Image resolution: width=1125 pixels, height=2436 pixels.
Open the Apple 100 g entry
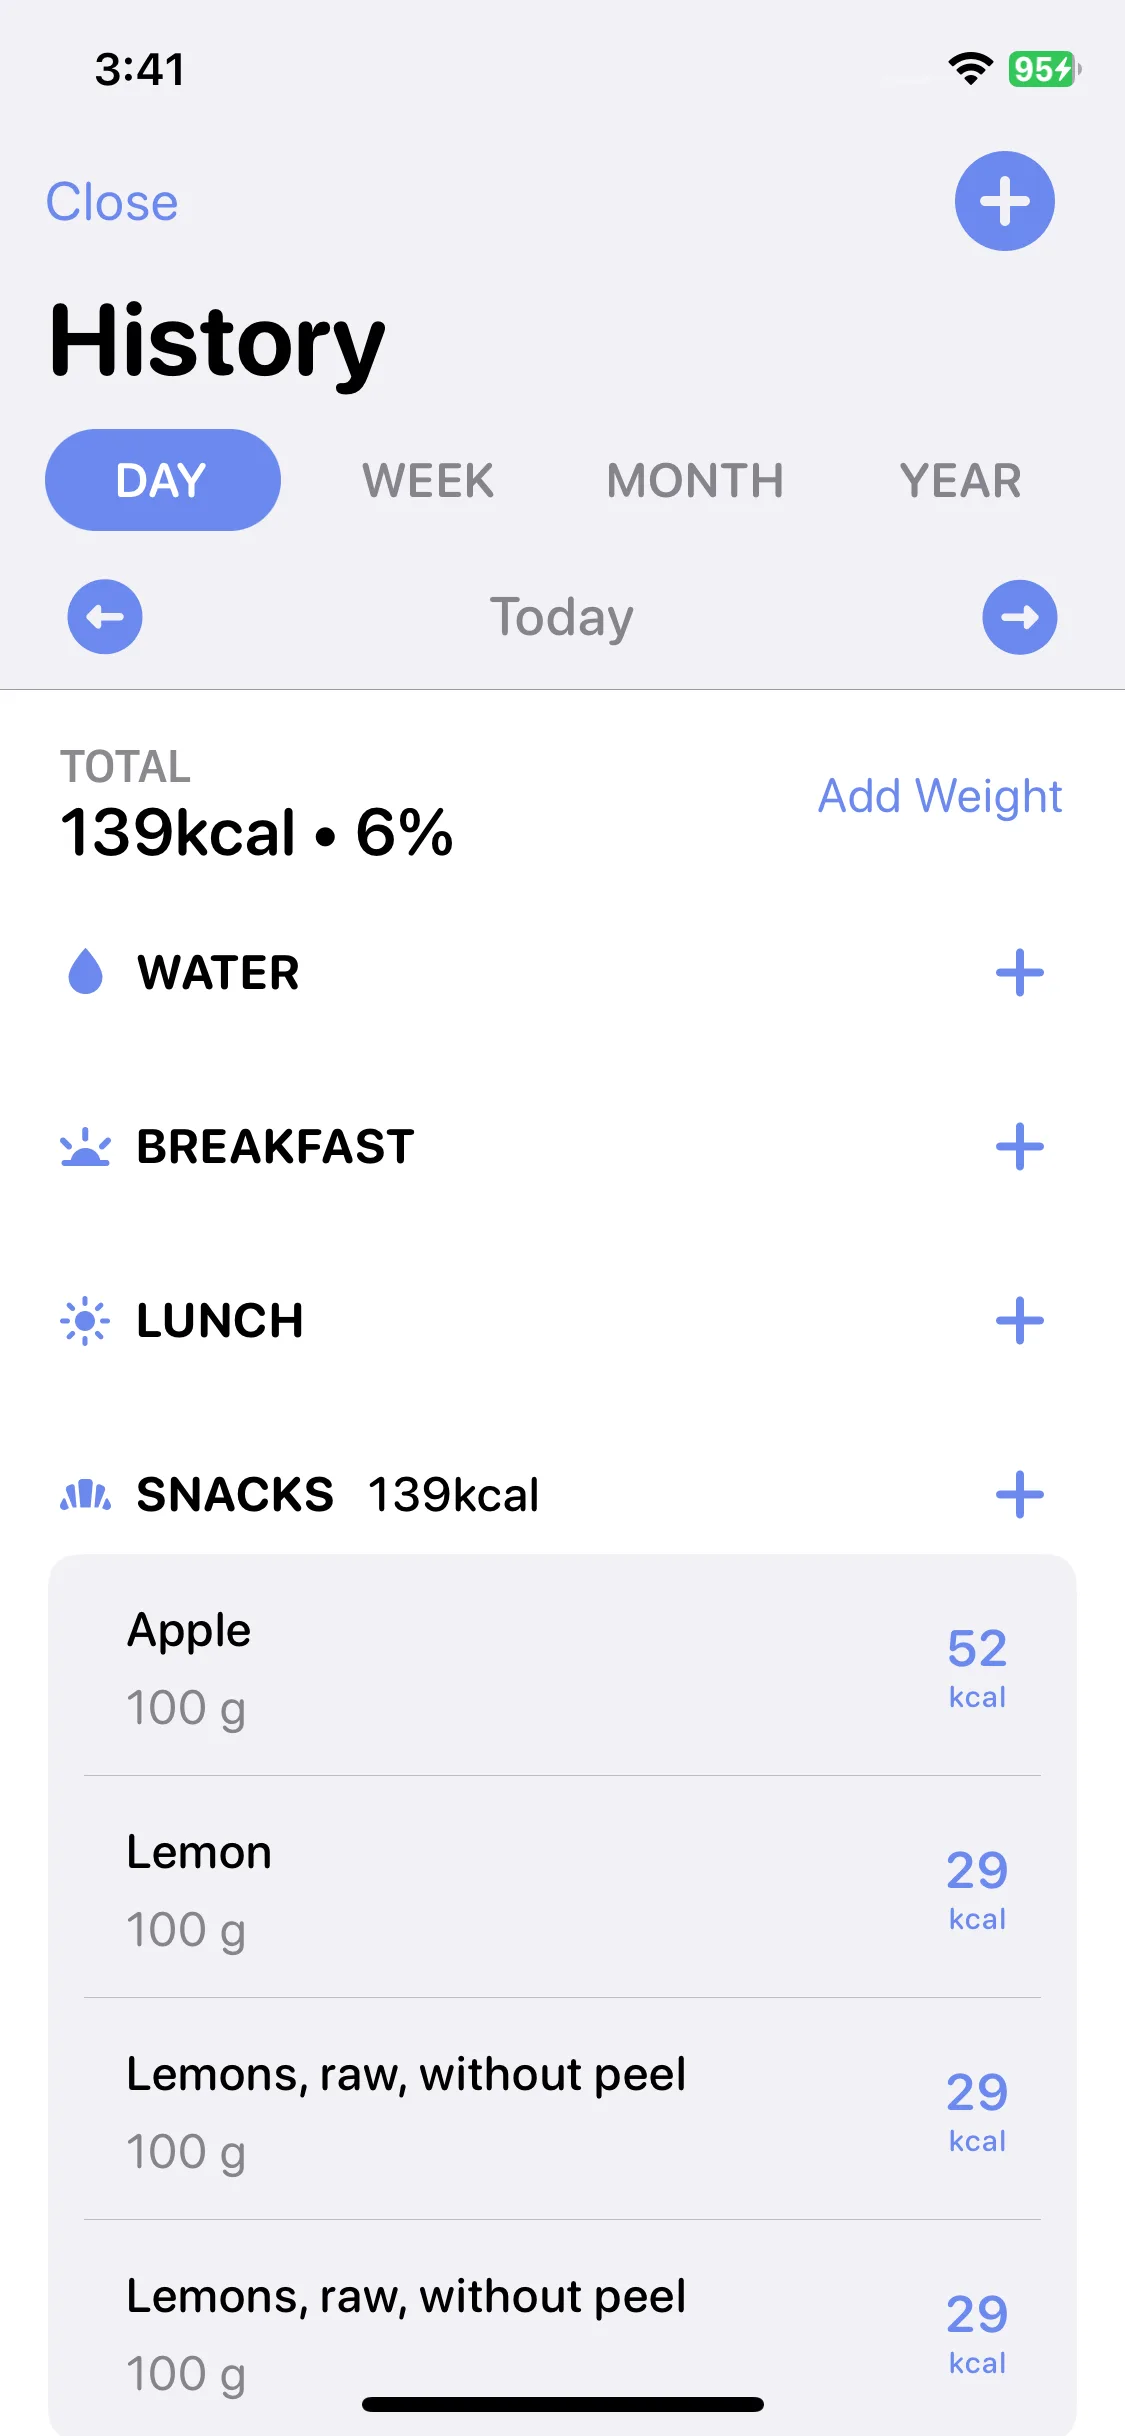click(562, 1666)
